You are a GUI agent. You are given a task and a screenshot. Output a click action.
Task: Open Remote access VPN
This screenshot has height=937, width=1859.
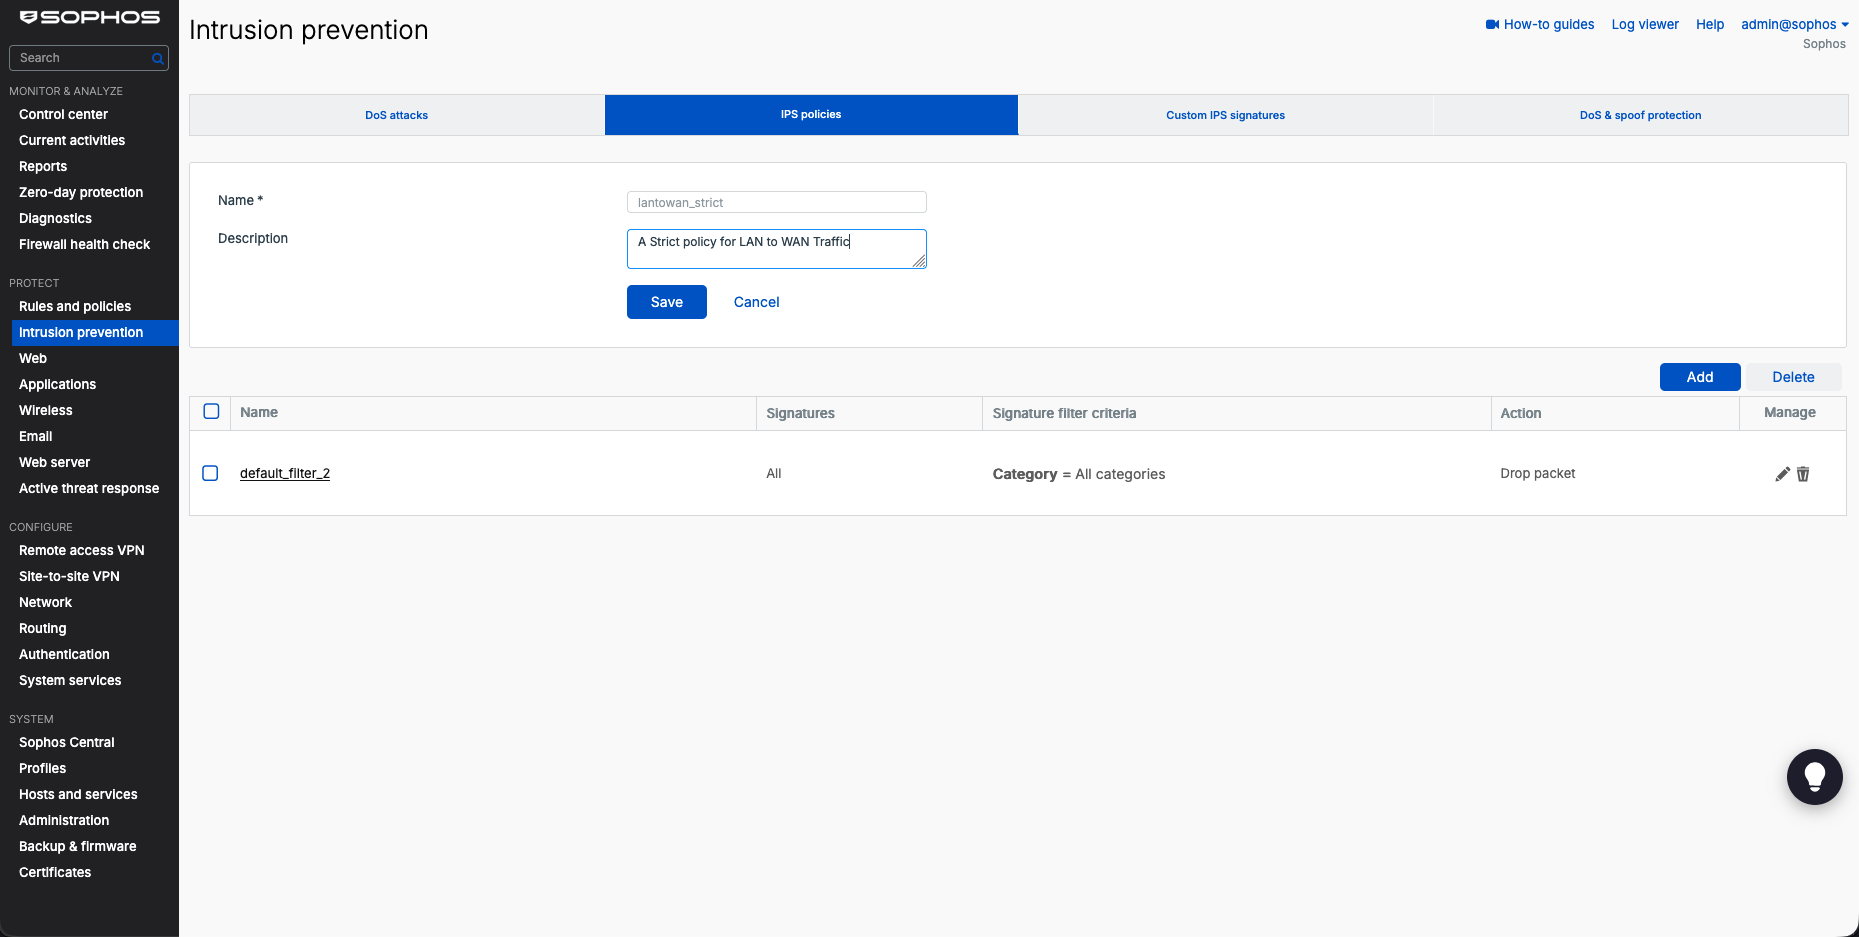pyautogui.click(x=82, y=550)
